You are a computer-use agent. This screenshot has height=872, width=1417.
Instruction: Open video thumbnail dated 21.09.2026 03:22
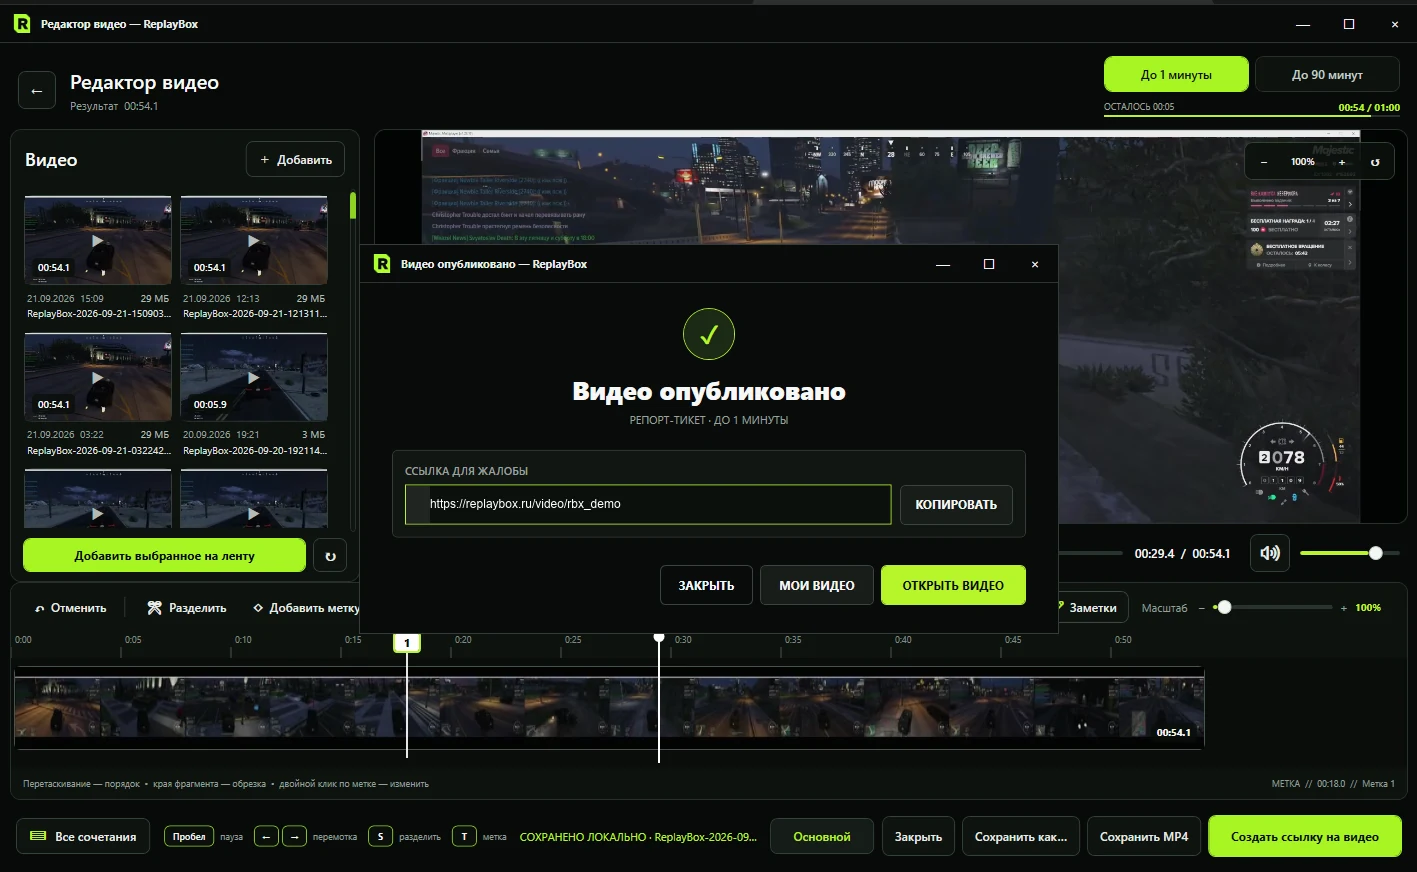[98, 377]
